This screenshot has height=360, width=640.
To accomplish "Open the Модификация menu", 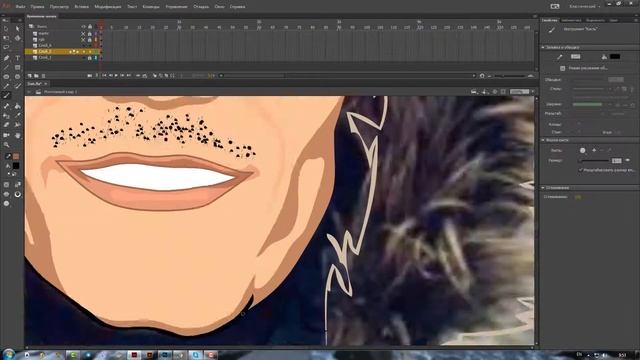I will coord(108,7).
